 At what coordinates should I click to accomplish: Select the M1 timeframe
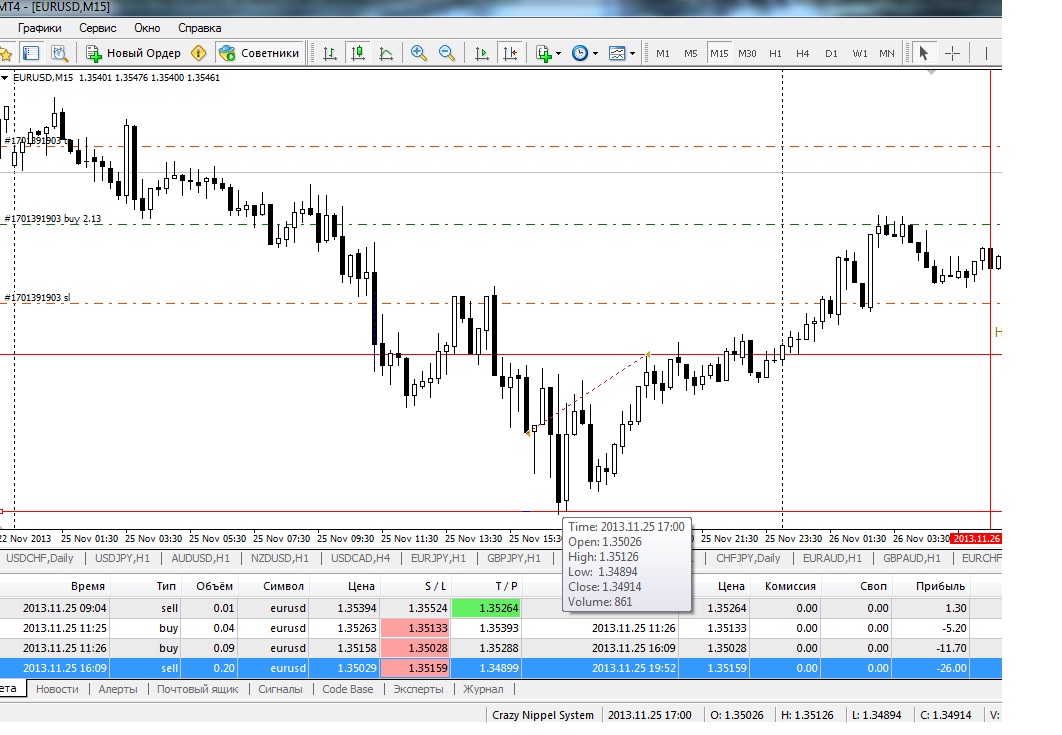click(x=663, y=54)
